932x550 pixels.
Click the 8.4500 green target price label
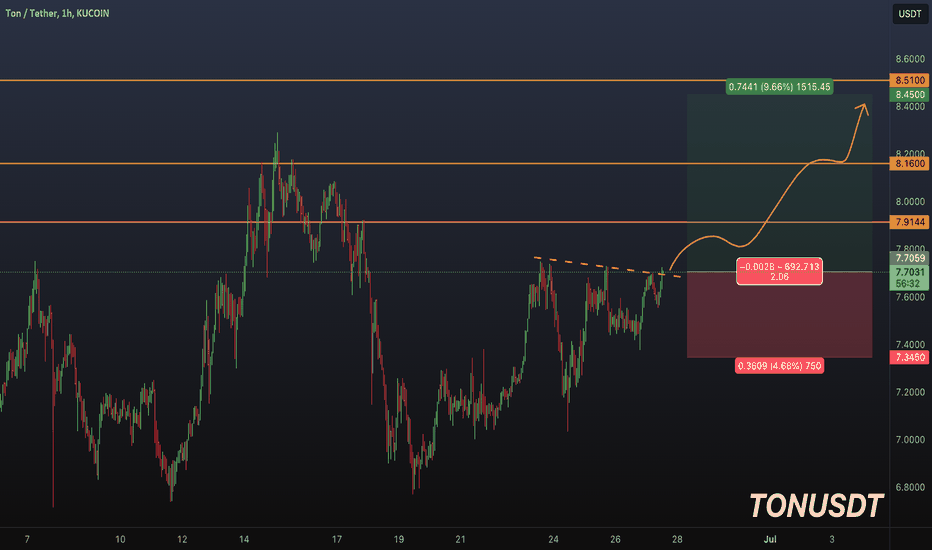[909, 95]
